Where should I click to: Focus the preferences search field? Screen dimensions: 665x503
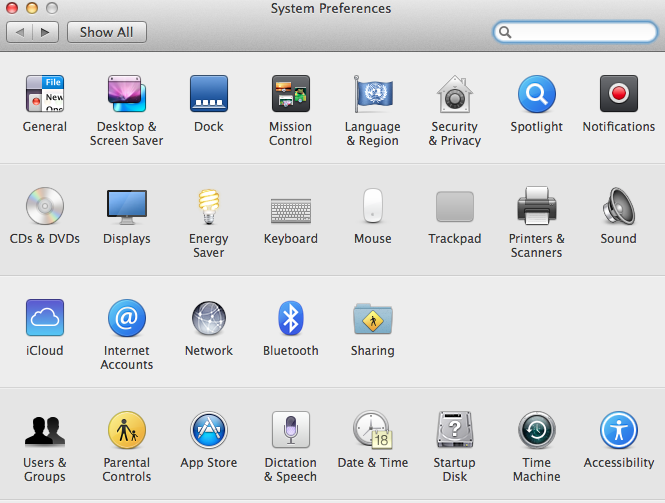pos(575,32)
